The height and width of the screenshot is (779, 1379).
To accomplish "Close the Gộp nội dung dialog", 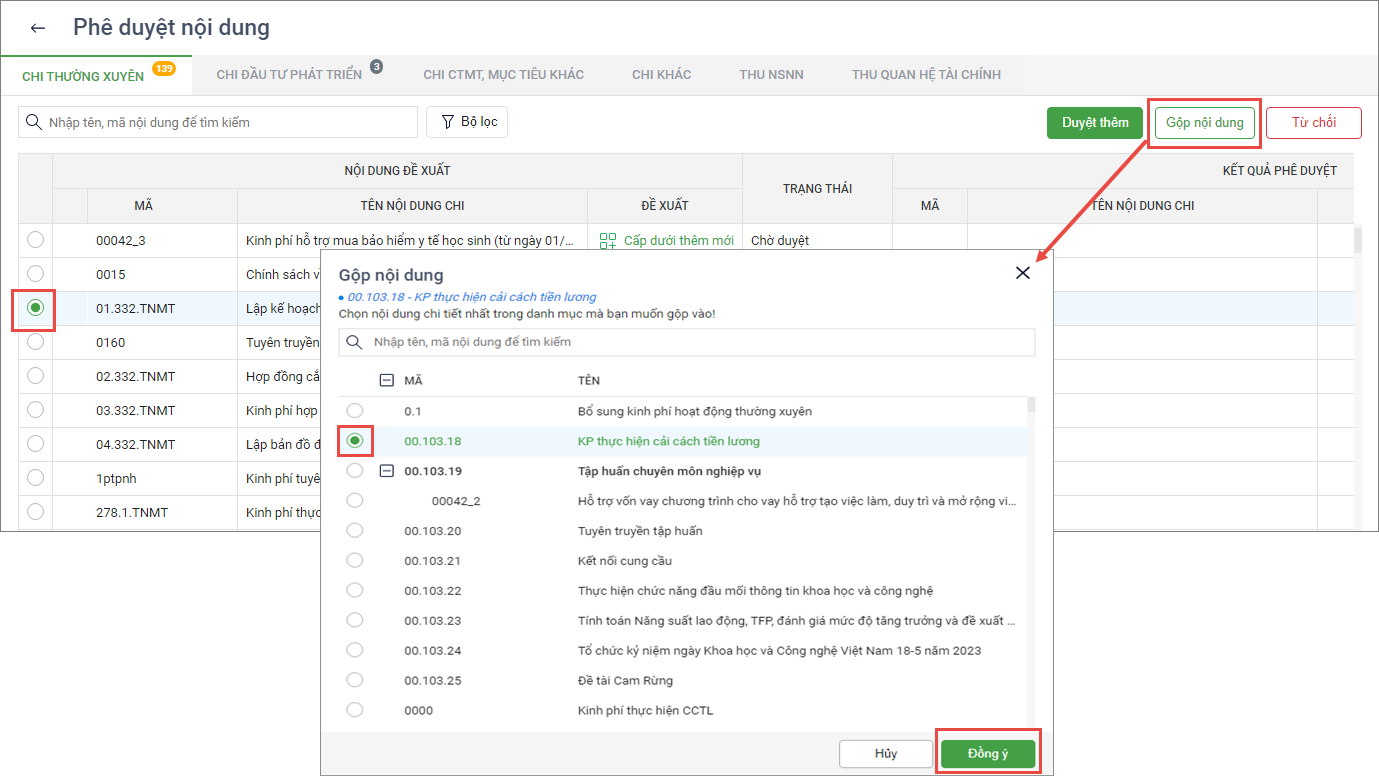I will click(1022, 273).
